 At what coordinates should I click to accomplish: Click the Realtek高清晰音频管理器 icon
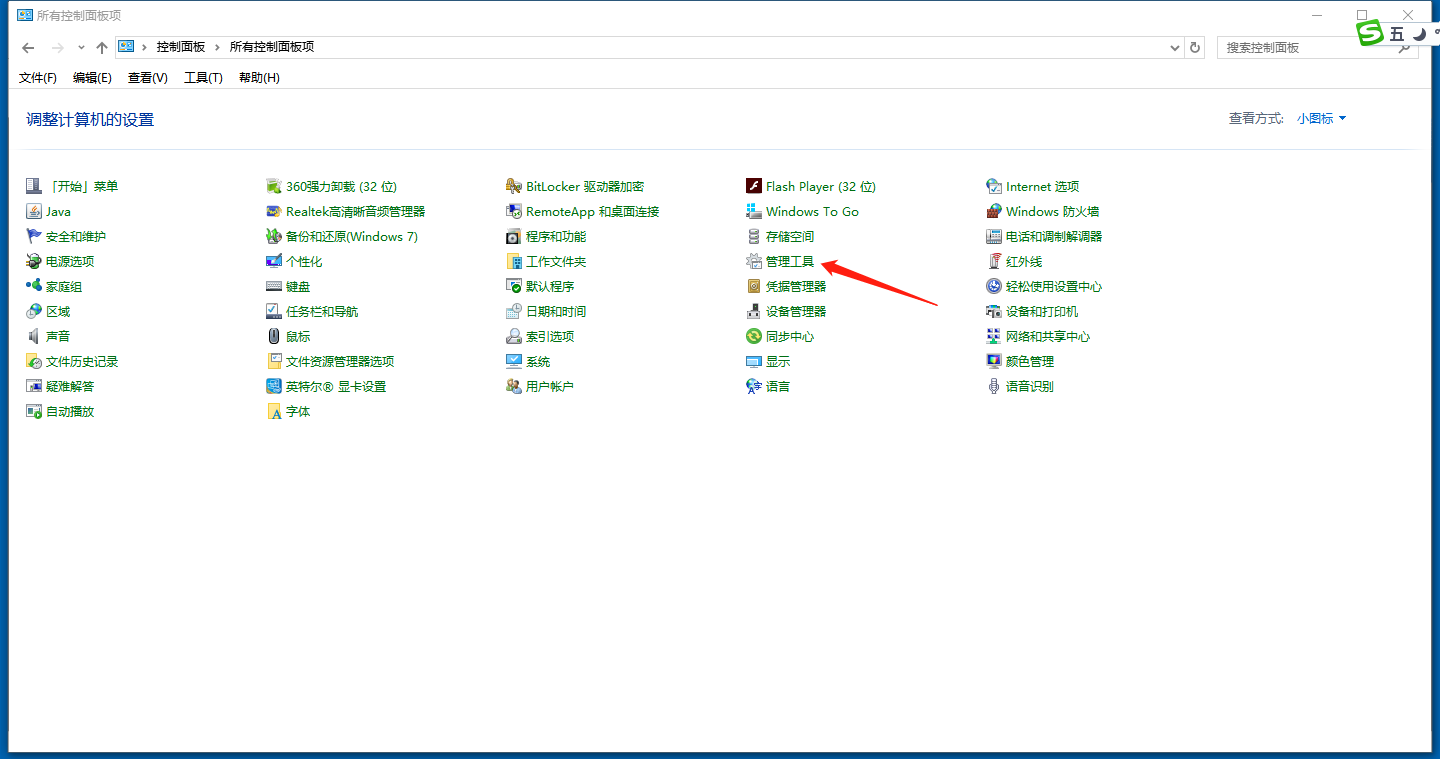coord(274,211)
